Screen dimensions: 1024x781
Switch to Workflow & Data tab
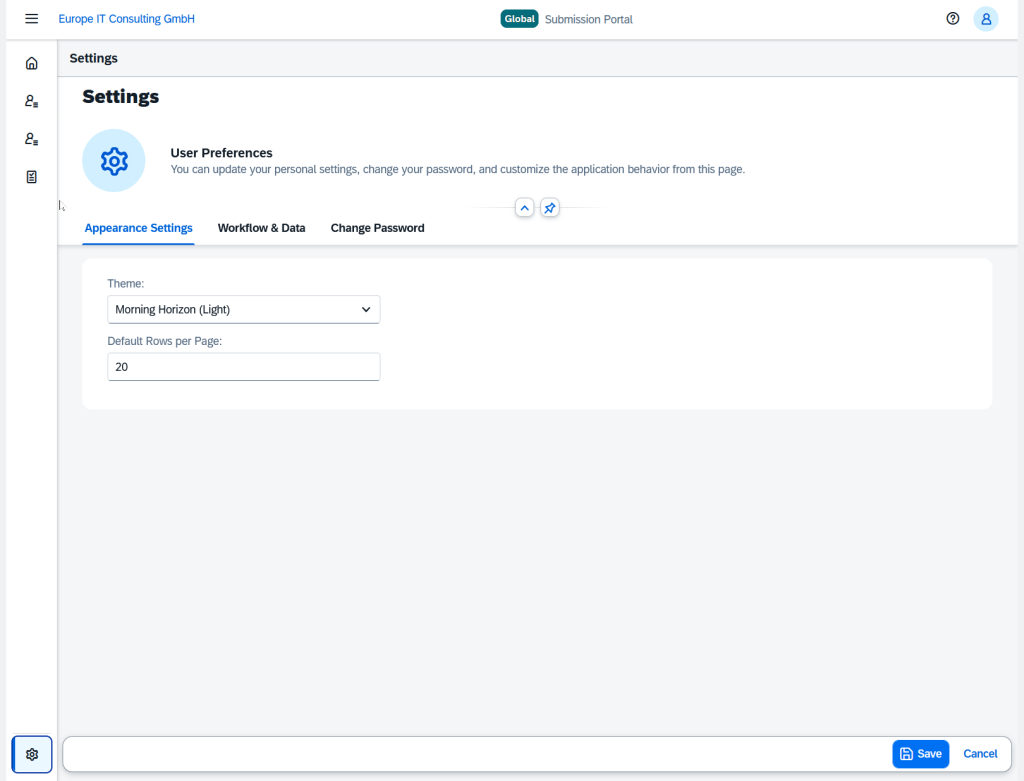point(261,228)
